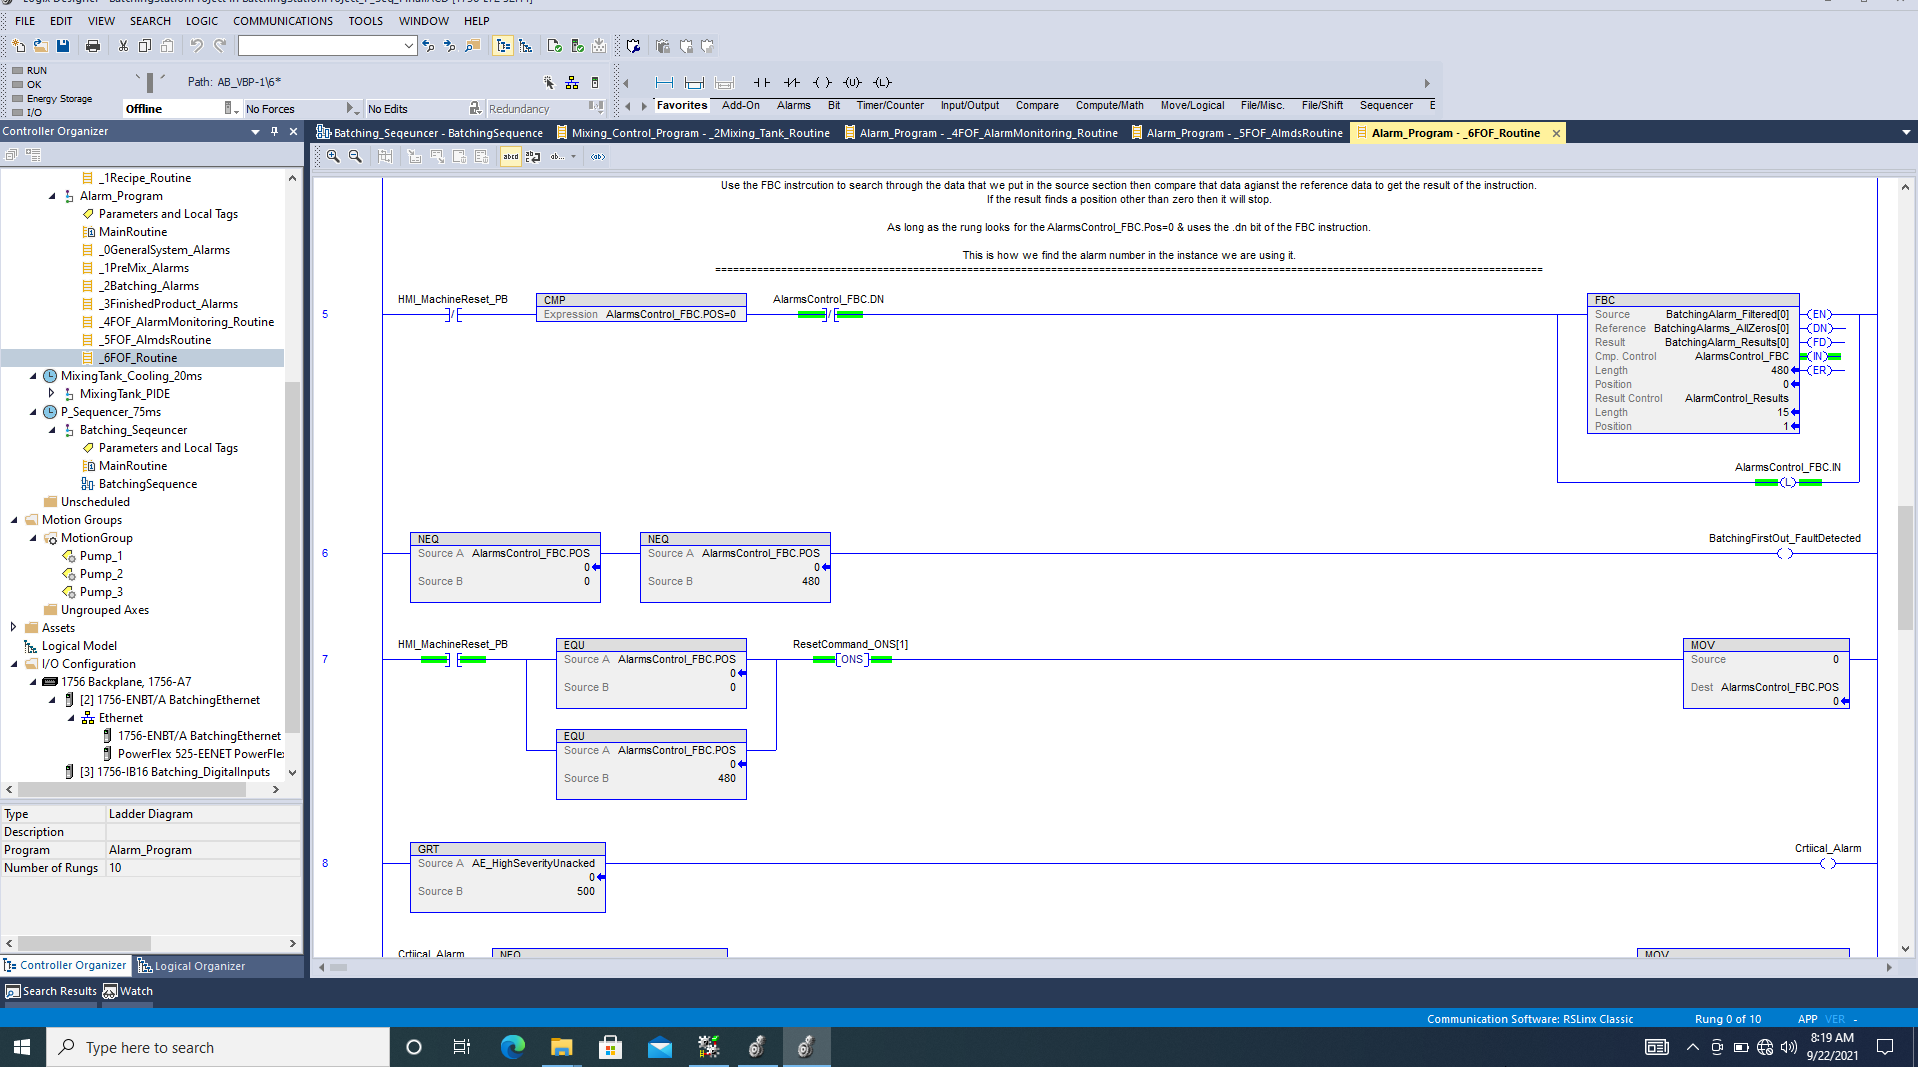Toggle the pin on Controller Organizer panel
Screen dimensions: 1918x1067
coord(274,131)
